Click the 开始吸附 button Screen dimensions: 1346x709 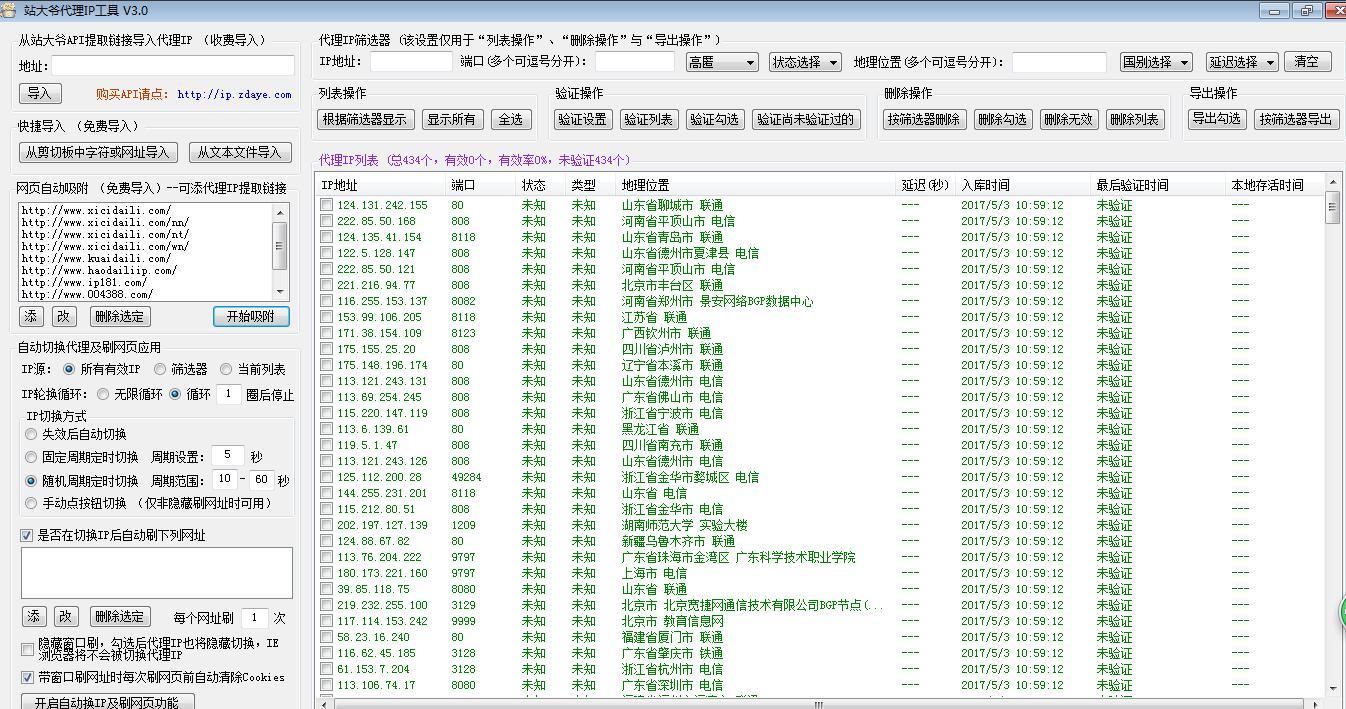251,316
